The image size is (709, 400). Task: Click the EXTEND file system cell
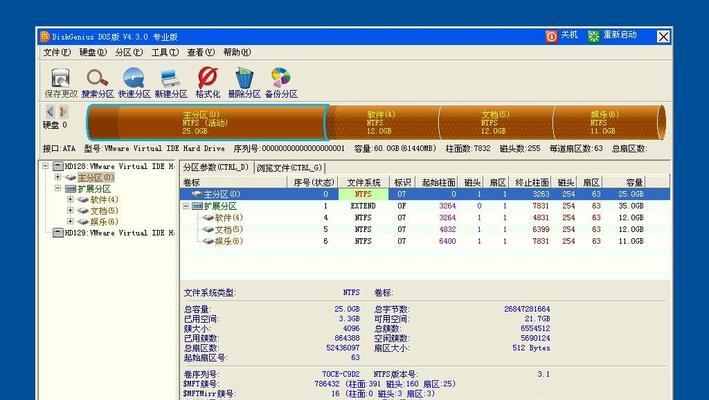pyautogui.click(x=364, y=206)
